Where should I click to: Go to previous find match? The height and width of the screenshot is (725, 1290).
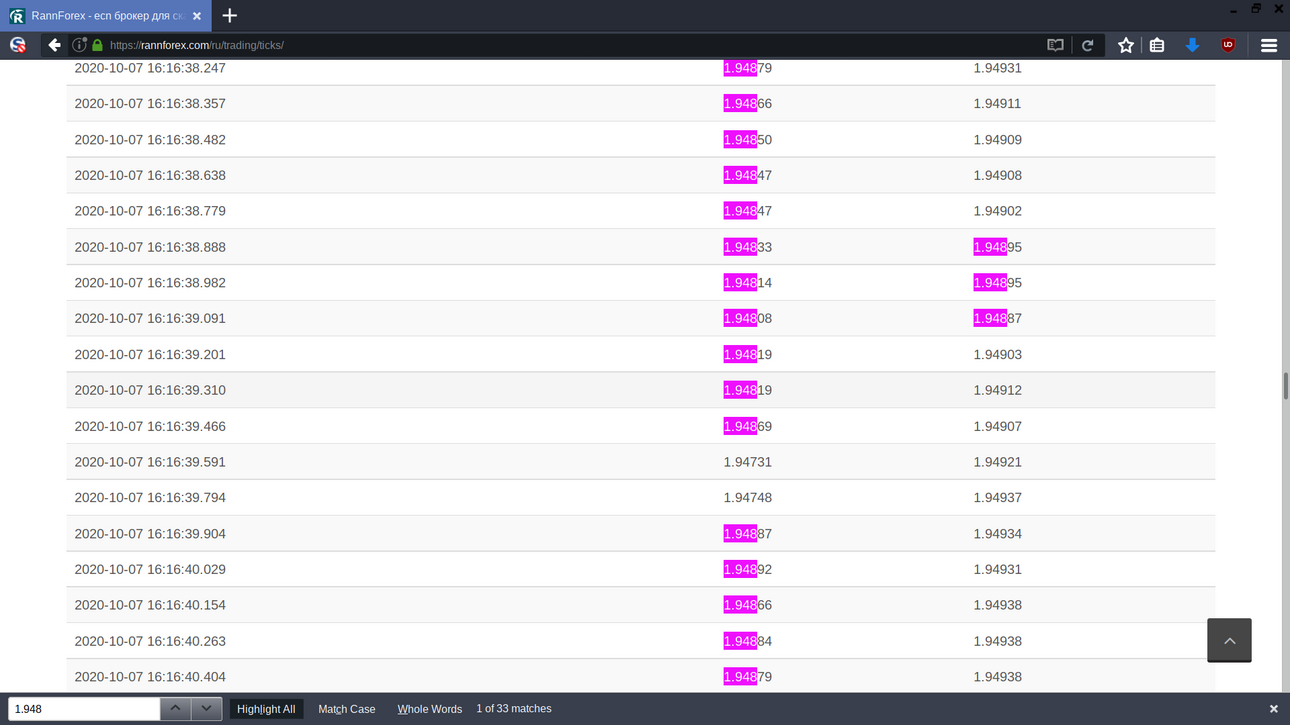pyautogui.click(x=176, y=709)
